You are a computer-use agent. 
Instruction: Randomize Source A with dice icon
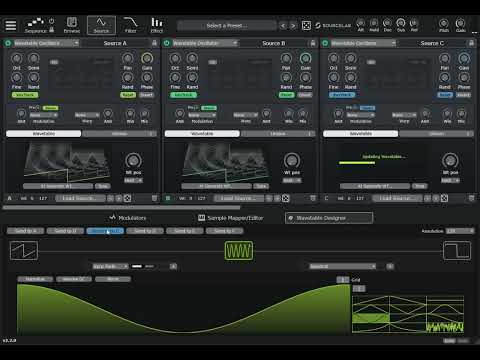pyautogui.click(x=127, y=198)
